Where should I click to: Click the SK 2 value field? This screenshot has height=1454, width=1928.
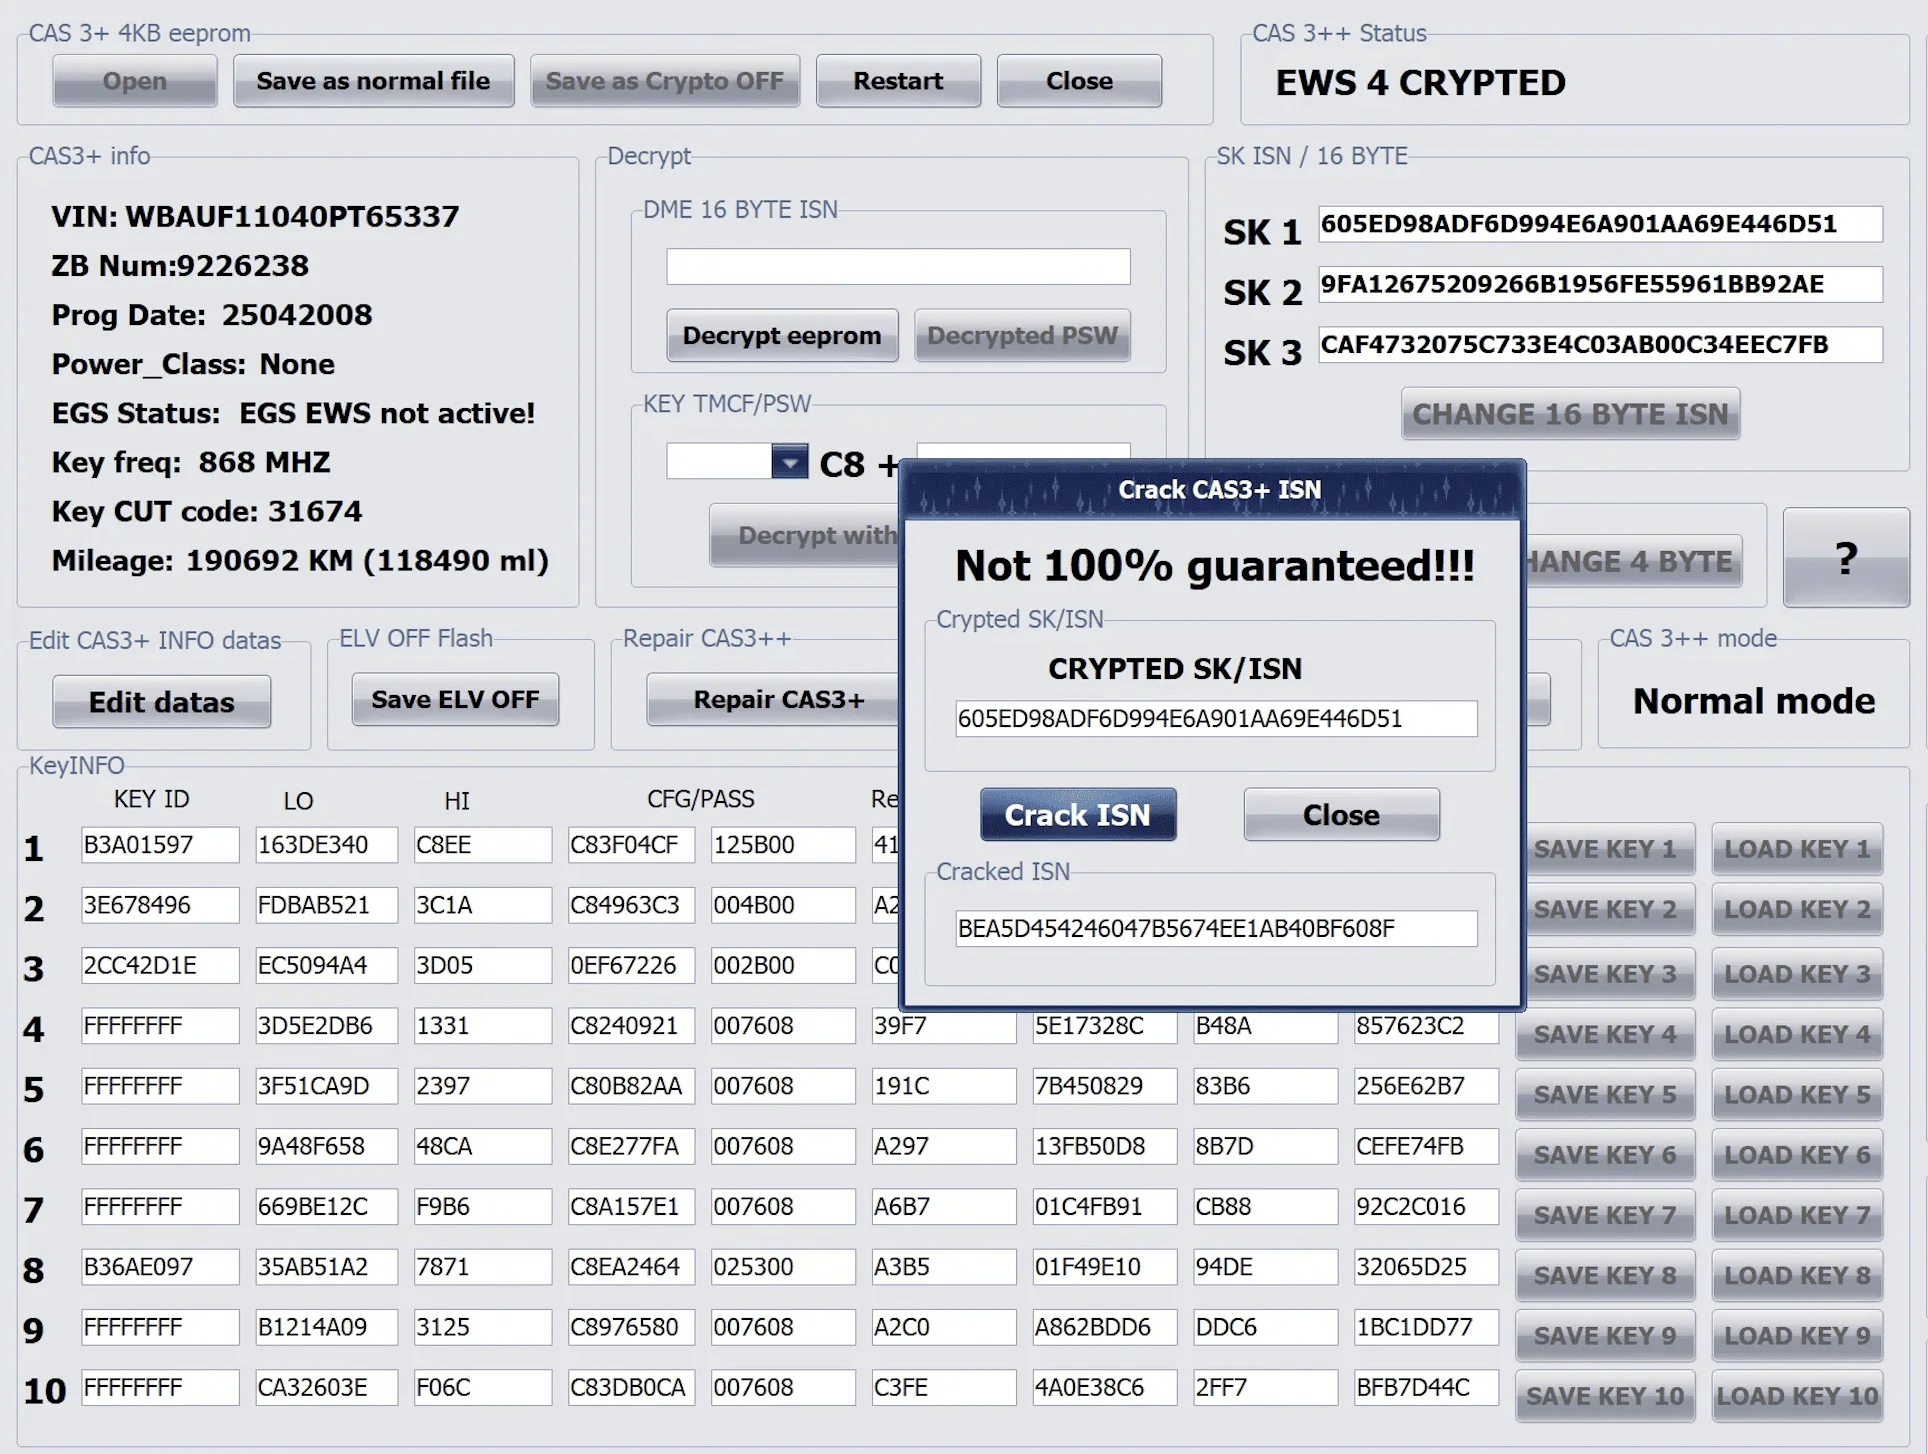(x=1600, y=284)
